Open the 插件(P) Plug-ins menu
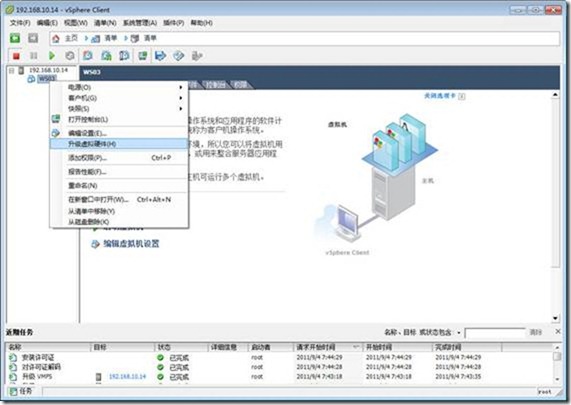This screenshot has width=571, height=405. 174,23
